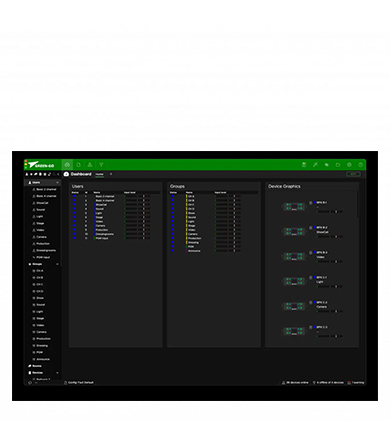Image resolution: width=390 pixels, height=421 pixels.
Task: Select CH A group in sidebar
Action: pos(38,271)
